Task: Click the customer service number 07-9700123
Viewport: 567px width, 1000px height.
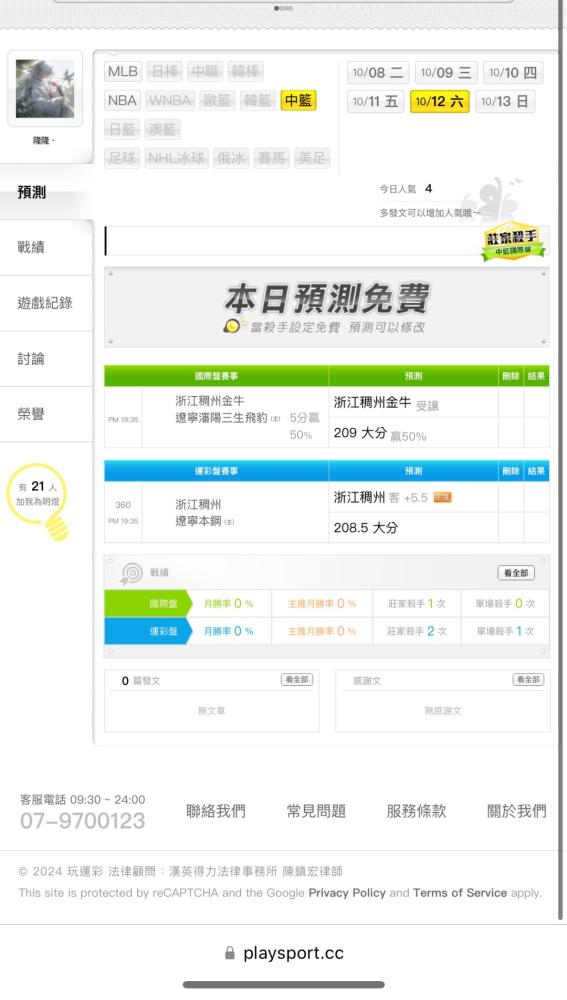Action: [82, 821]
